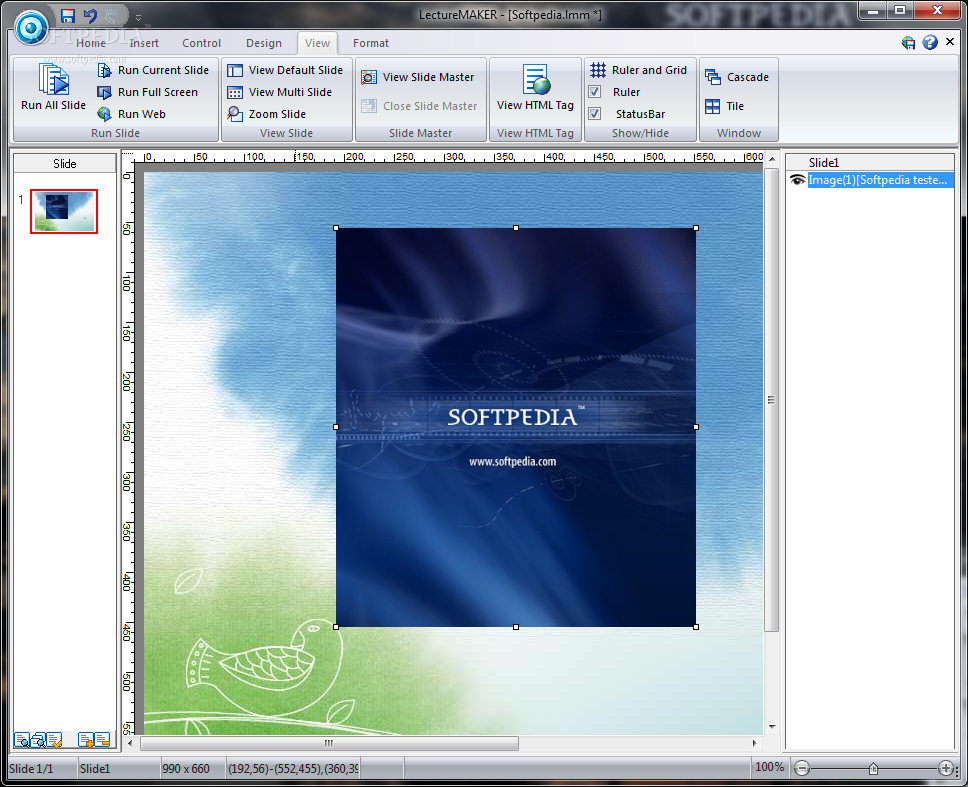Viewport: 968px width, 787px height.
Task: Click the 100% zoom level readout
Action: click(x=769, y=767)
